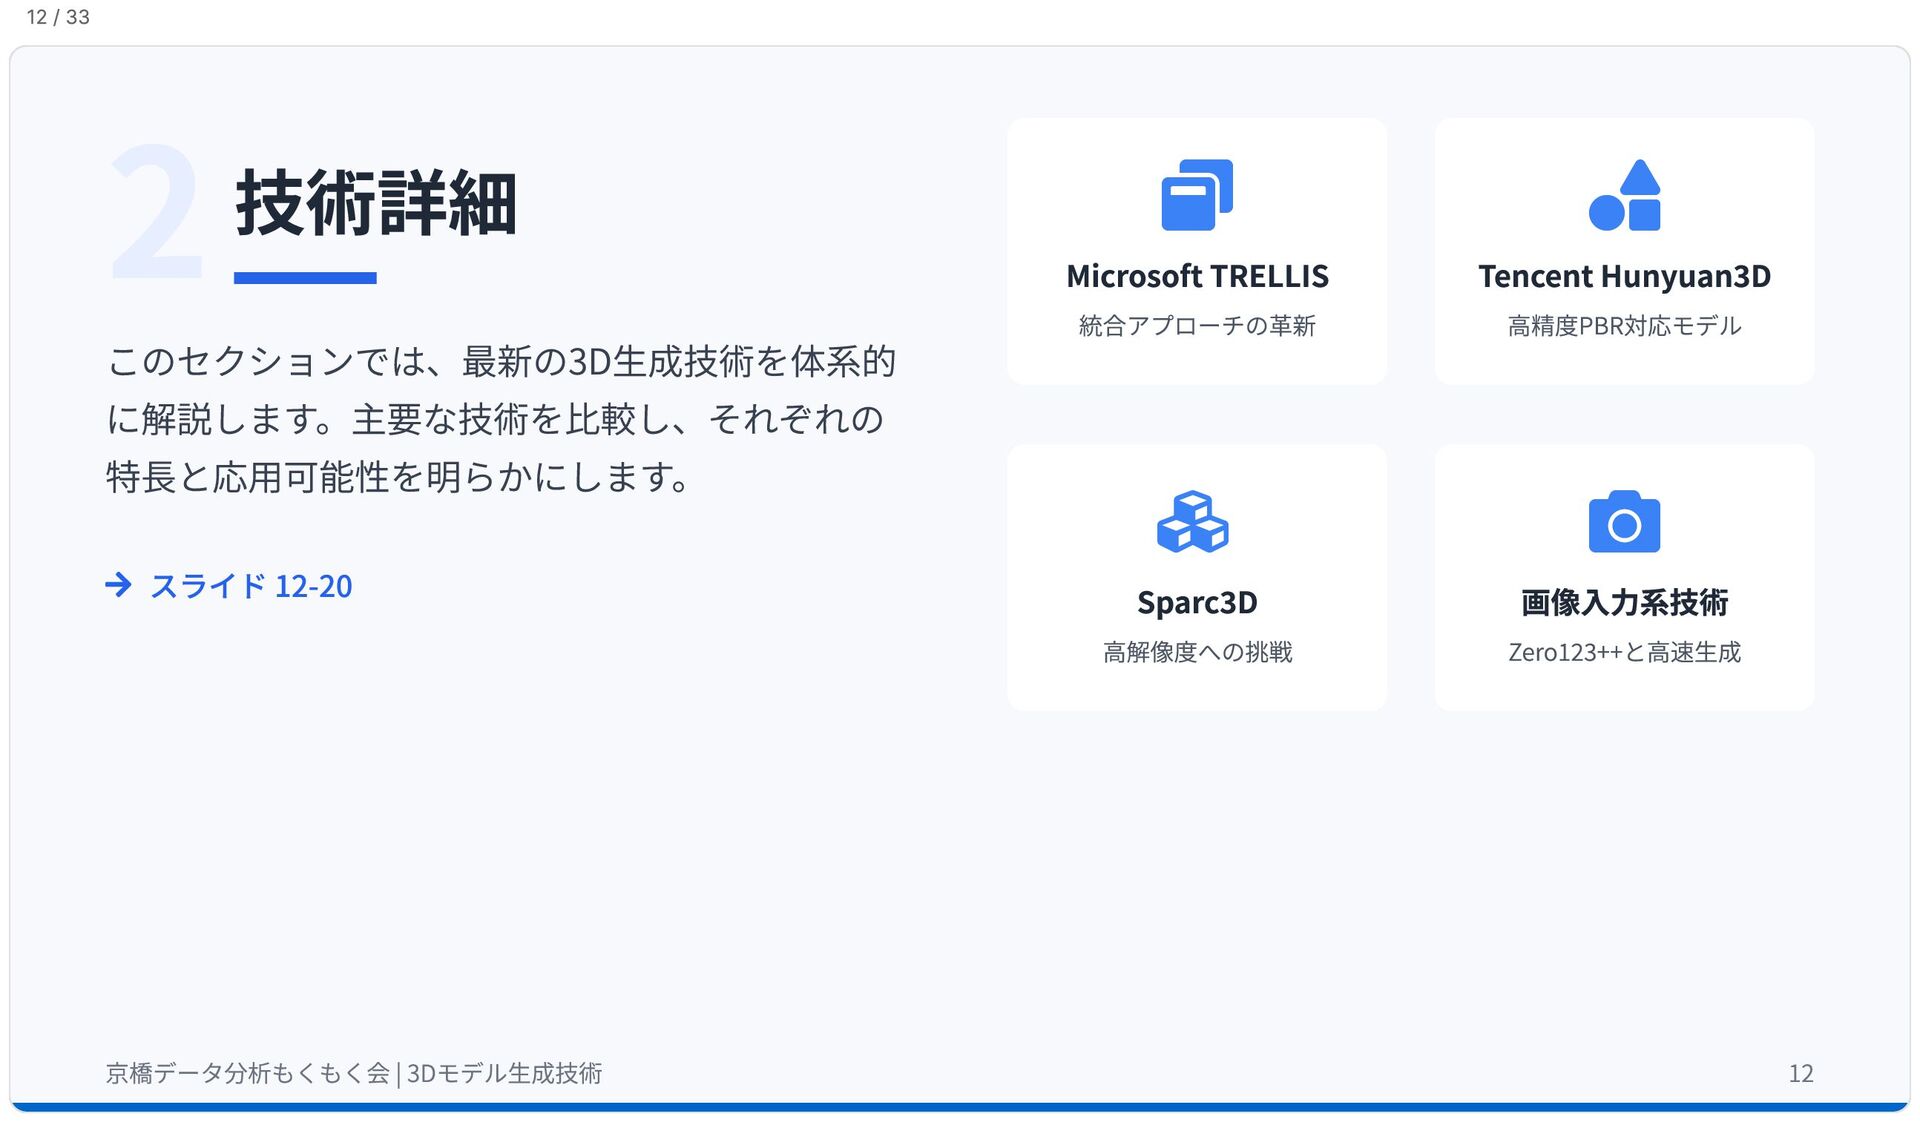Click the shapes icon above Tencent Hunyuan3D

click(1624, 195)
